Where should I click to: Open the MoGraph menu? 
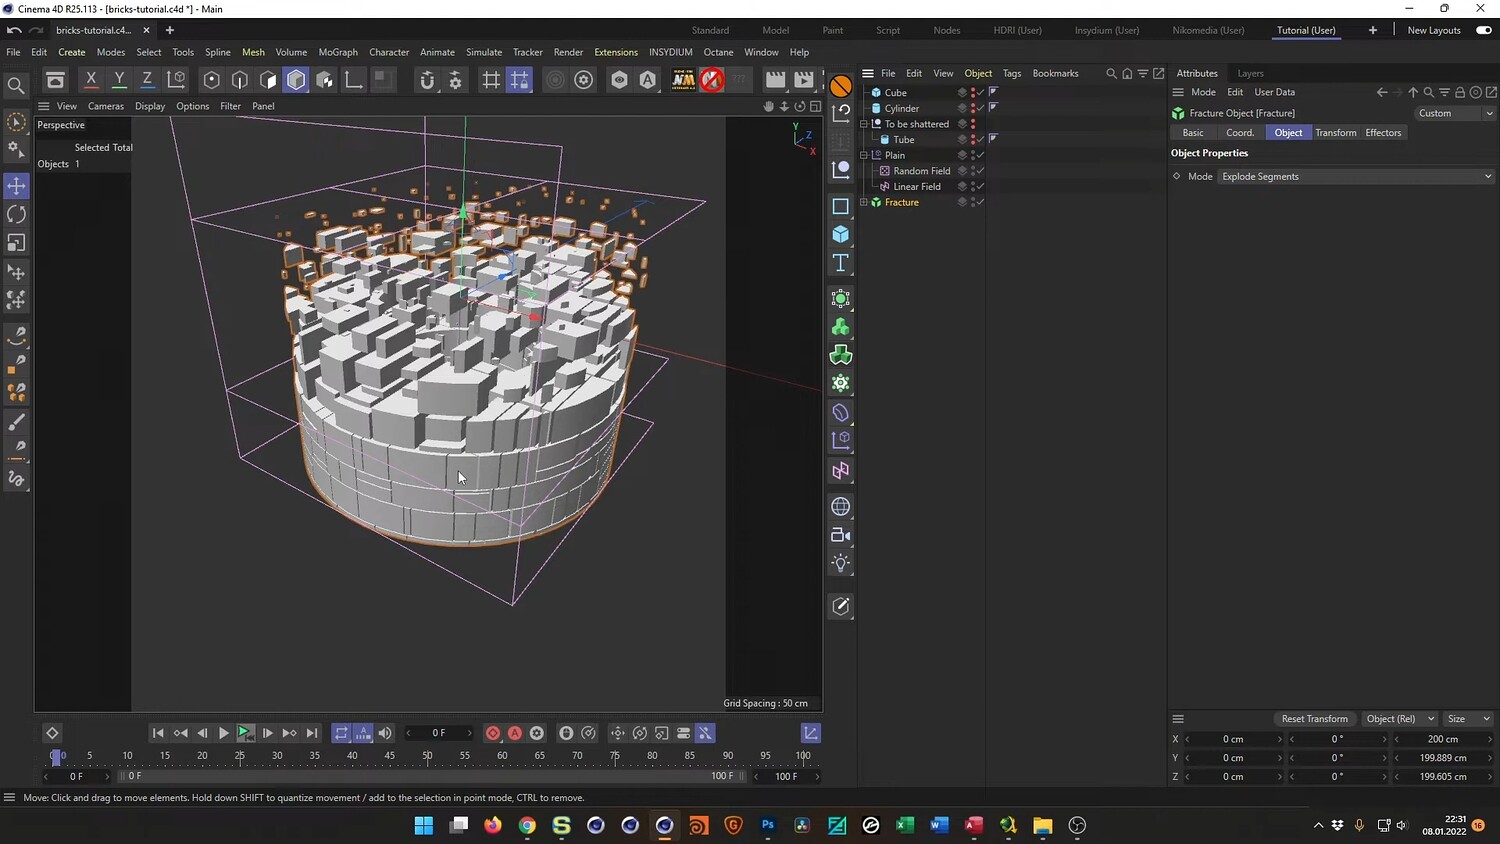(x=338, y=52)
